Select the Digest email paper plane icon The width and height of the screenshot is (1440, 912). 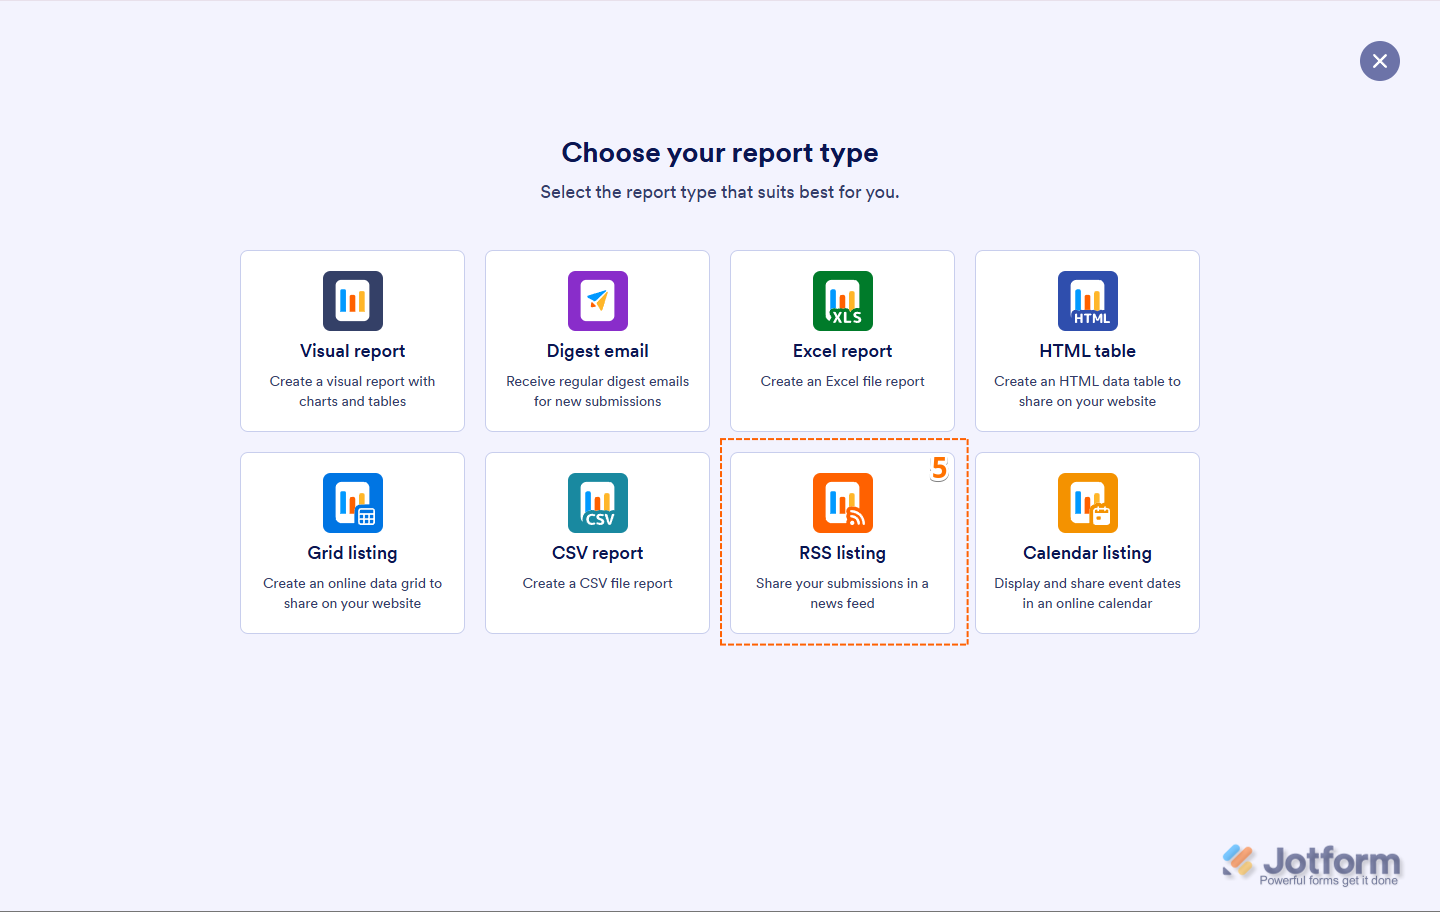(x=597, y=301)
